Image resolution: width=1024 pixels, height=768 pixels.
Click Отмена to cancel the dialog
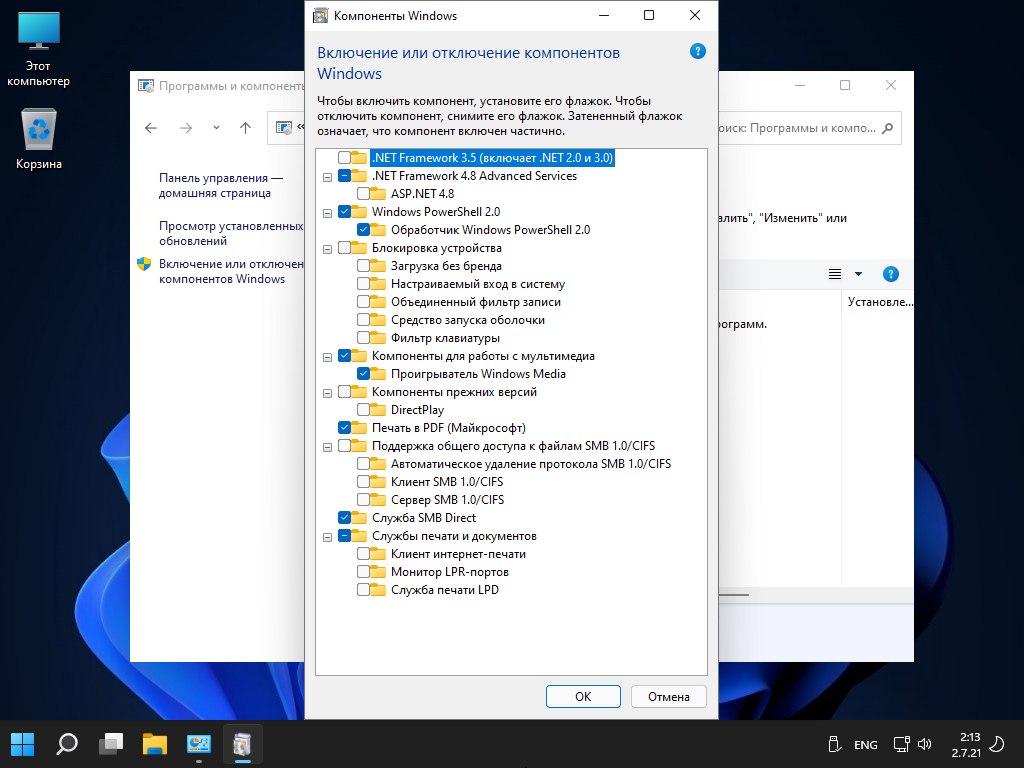pyautogui.click(x=669, y=697)
